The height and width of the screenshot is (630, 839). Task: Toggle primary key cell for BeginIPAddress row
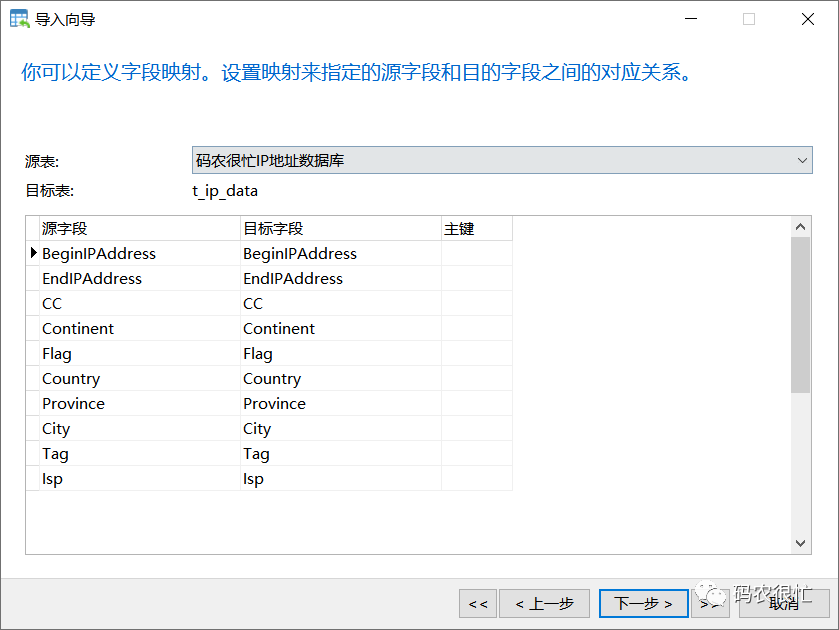tap(477, 253)
